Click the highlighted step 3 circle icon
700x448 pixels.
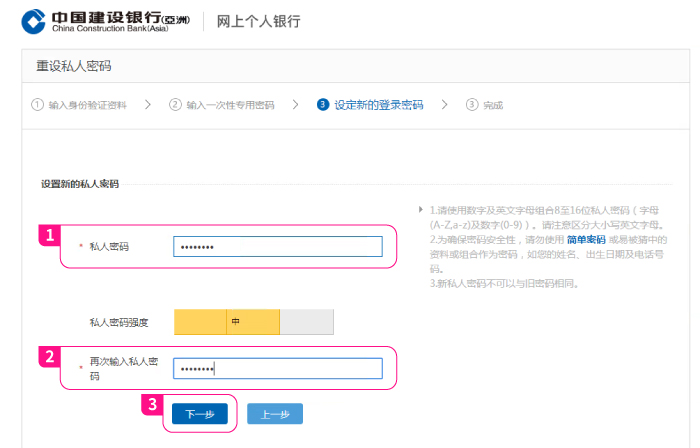[323, 104]
